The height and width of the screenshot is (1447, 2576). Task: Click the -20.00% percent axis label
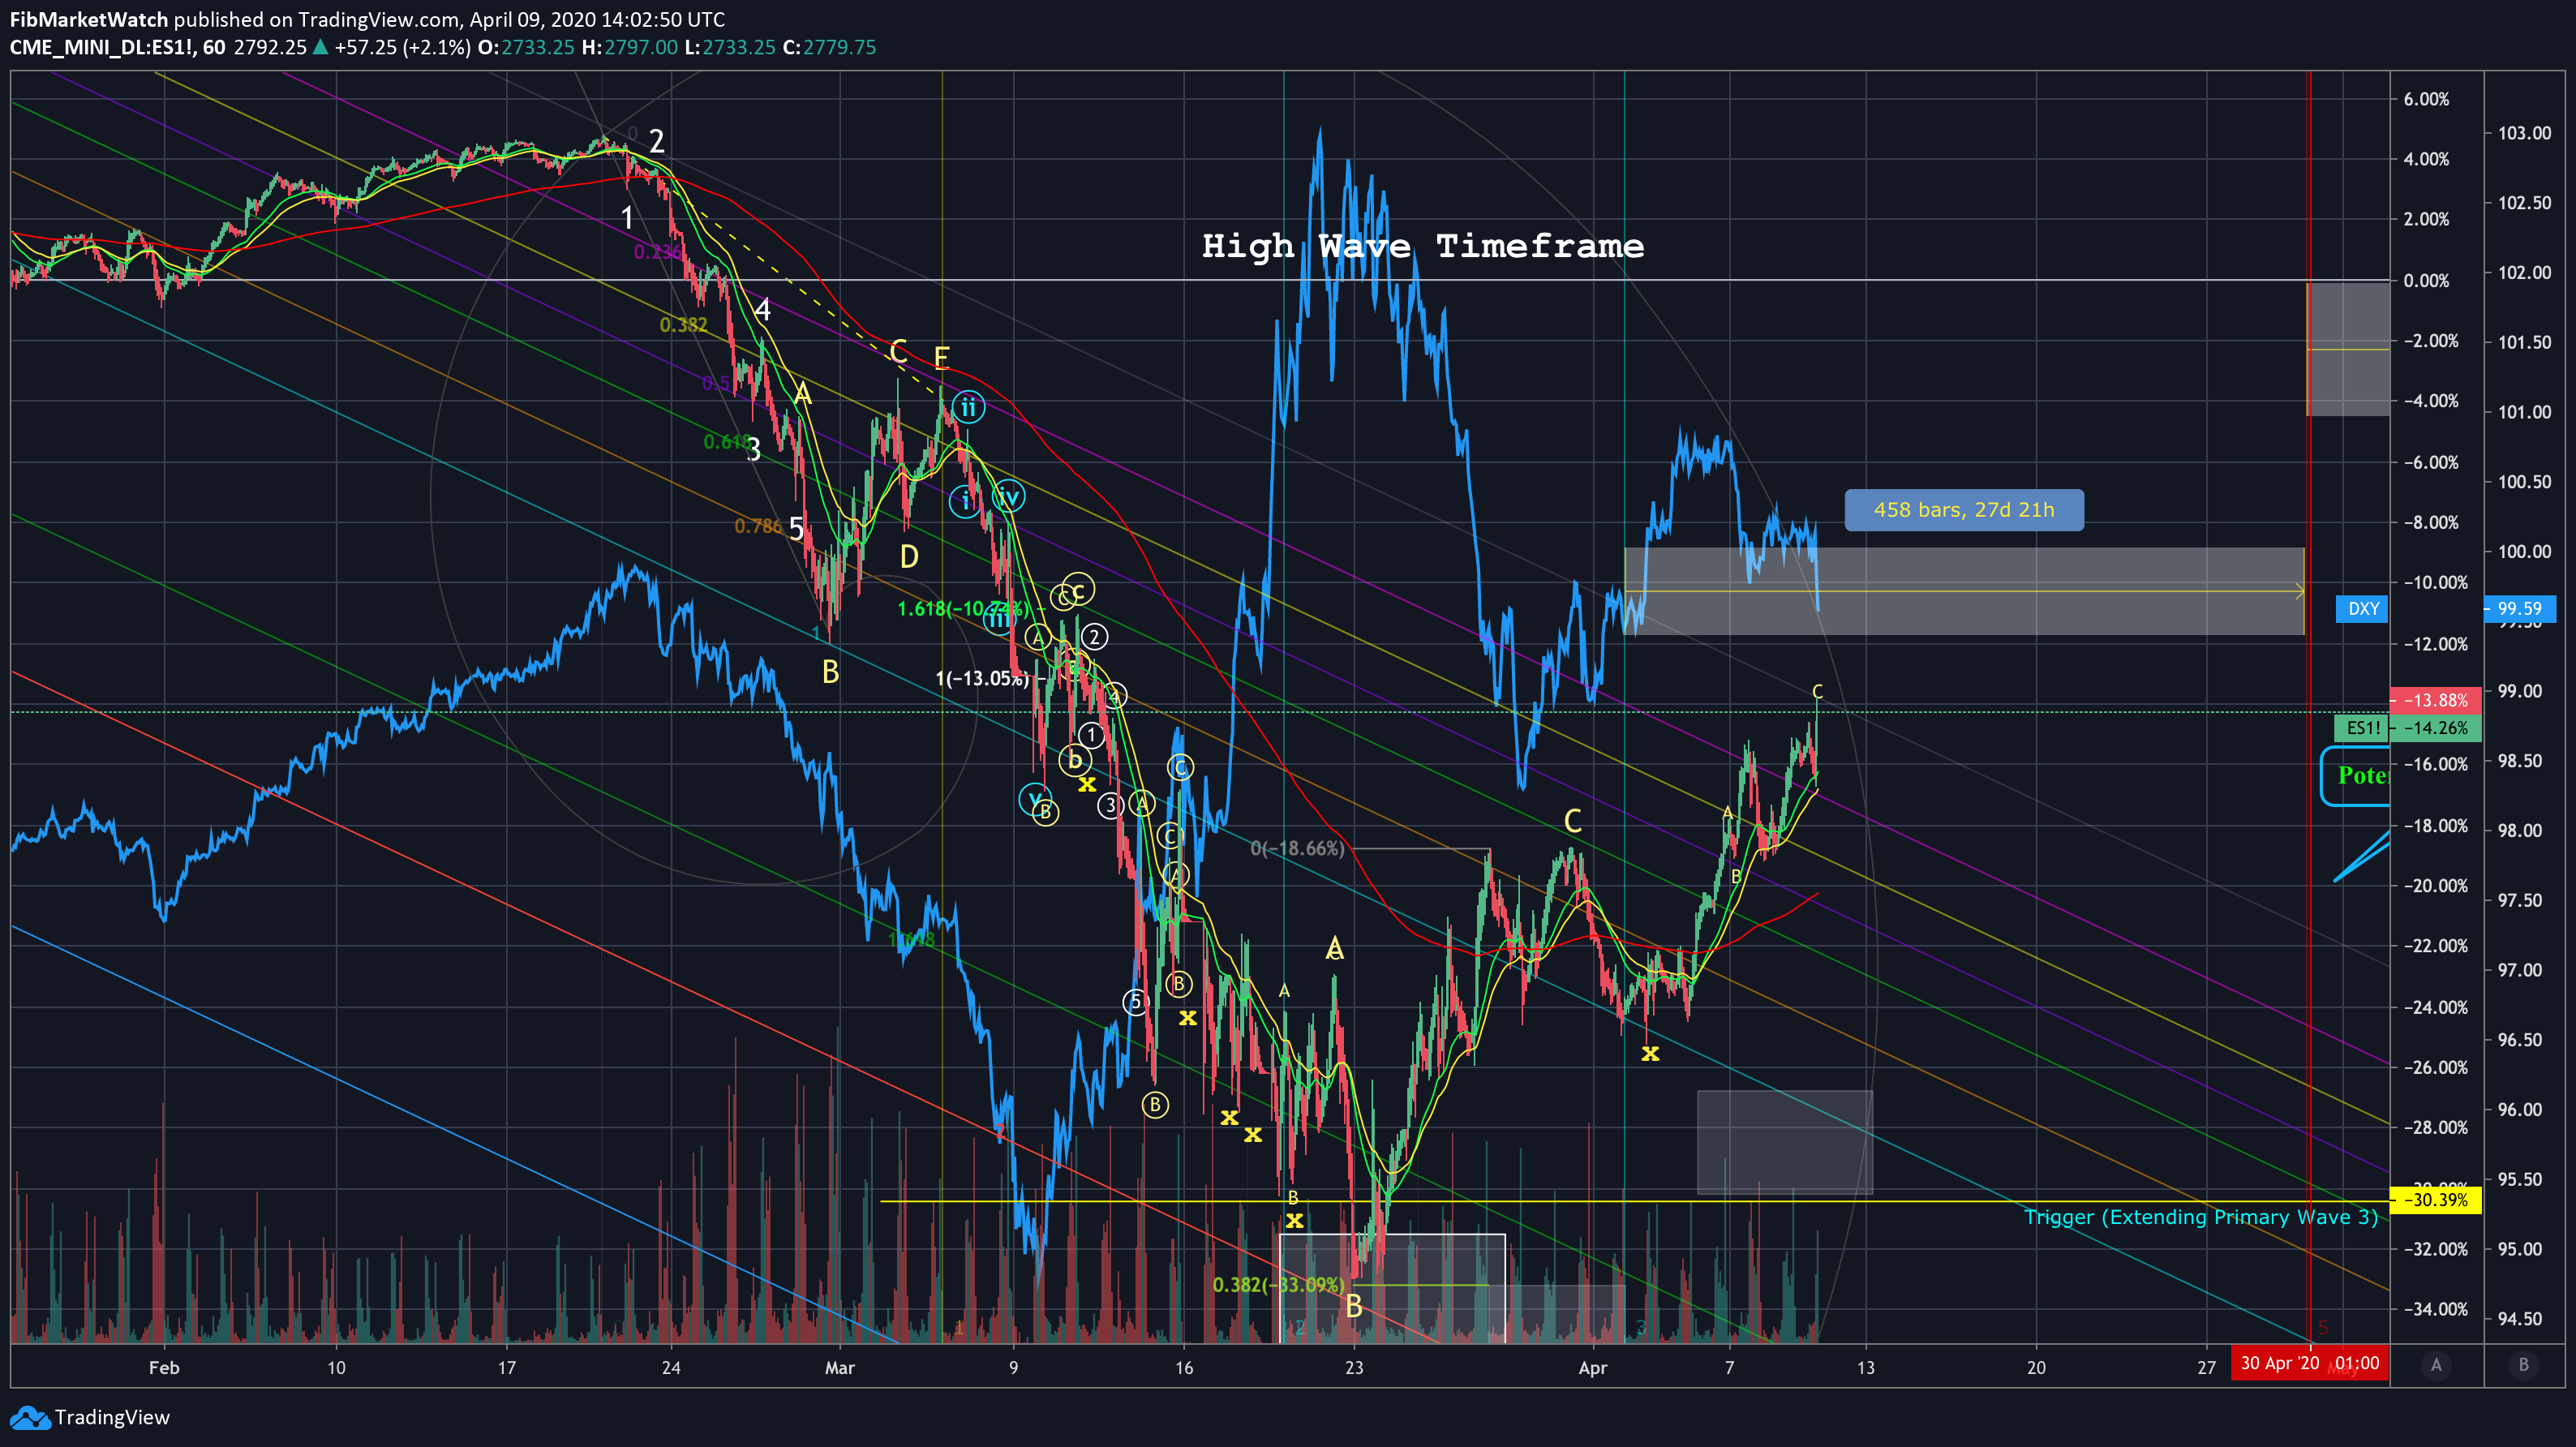tap(2436, 886)
